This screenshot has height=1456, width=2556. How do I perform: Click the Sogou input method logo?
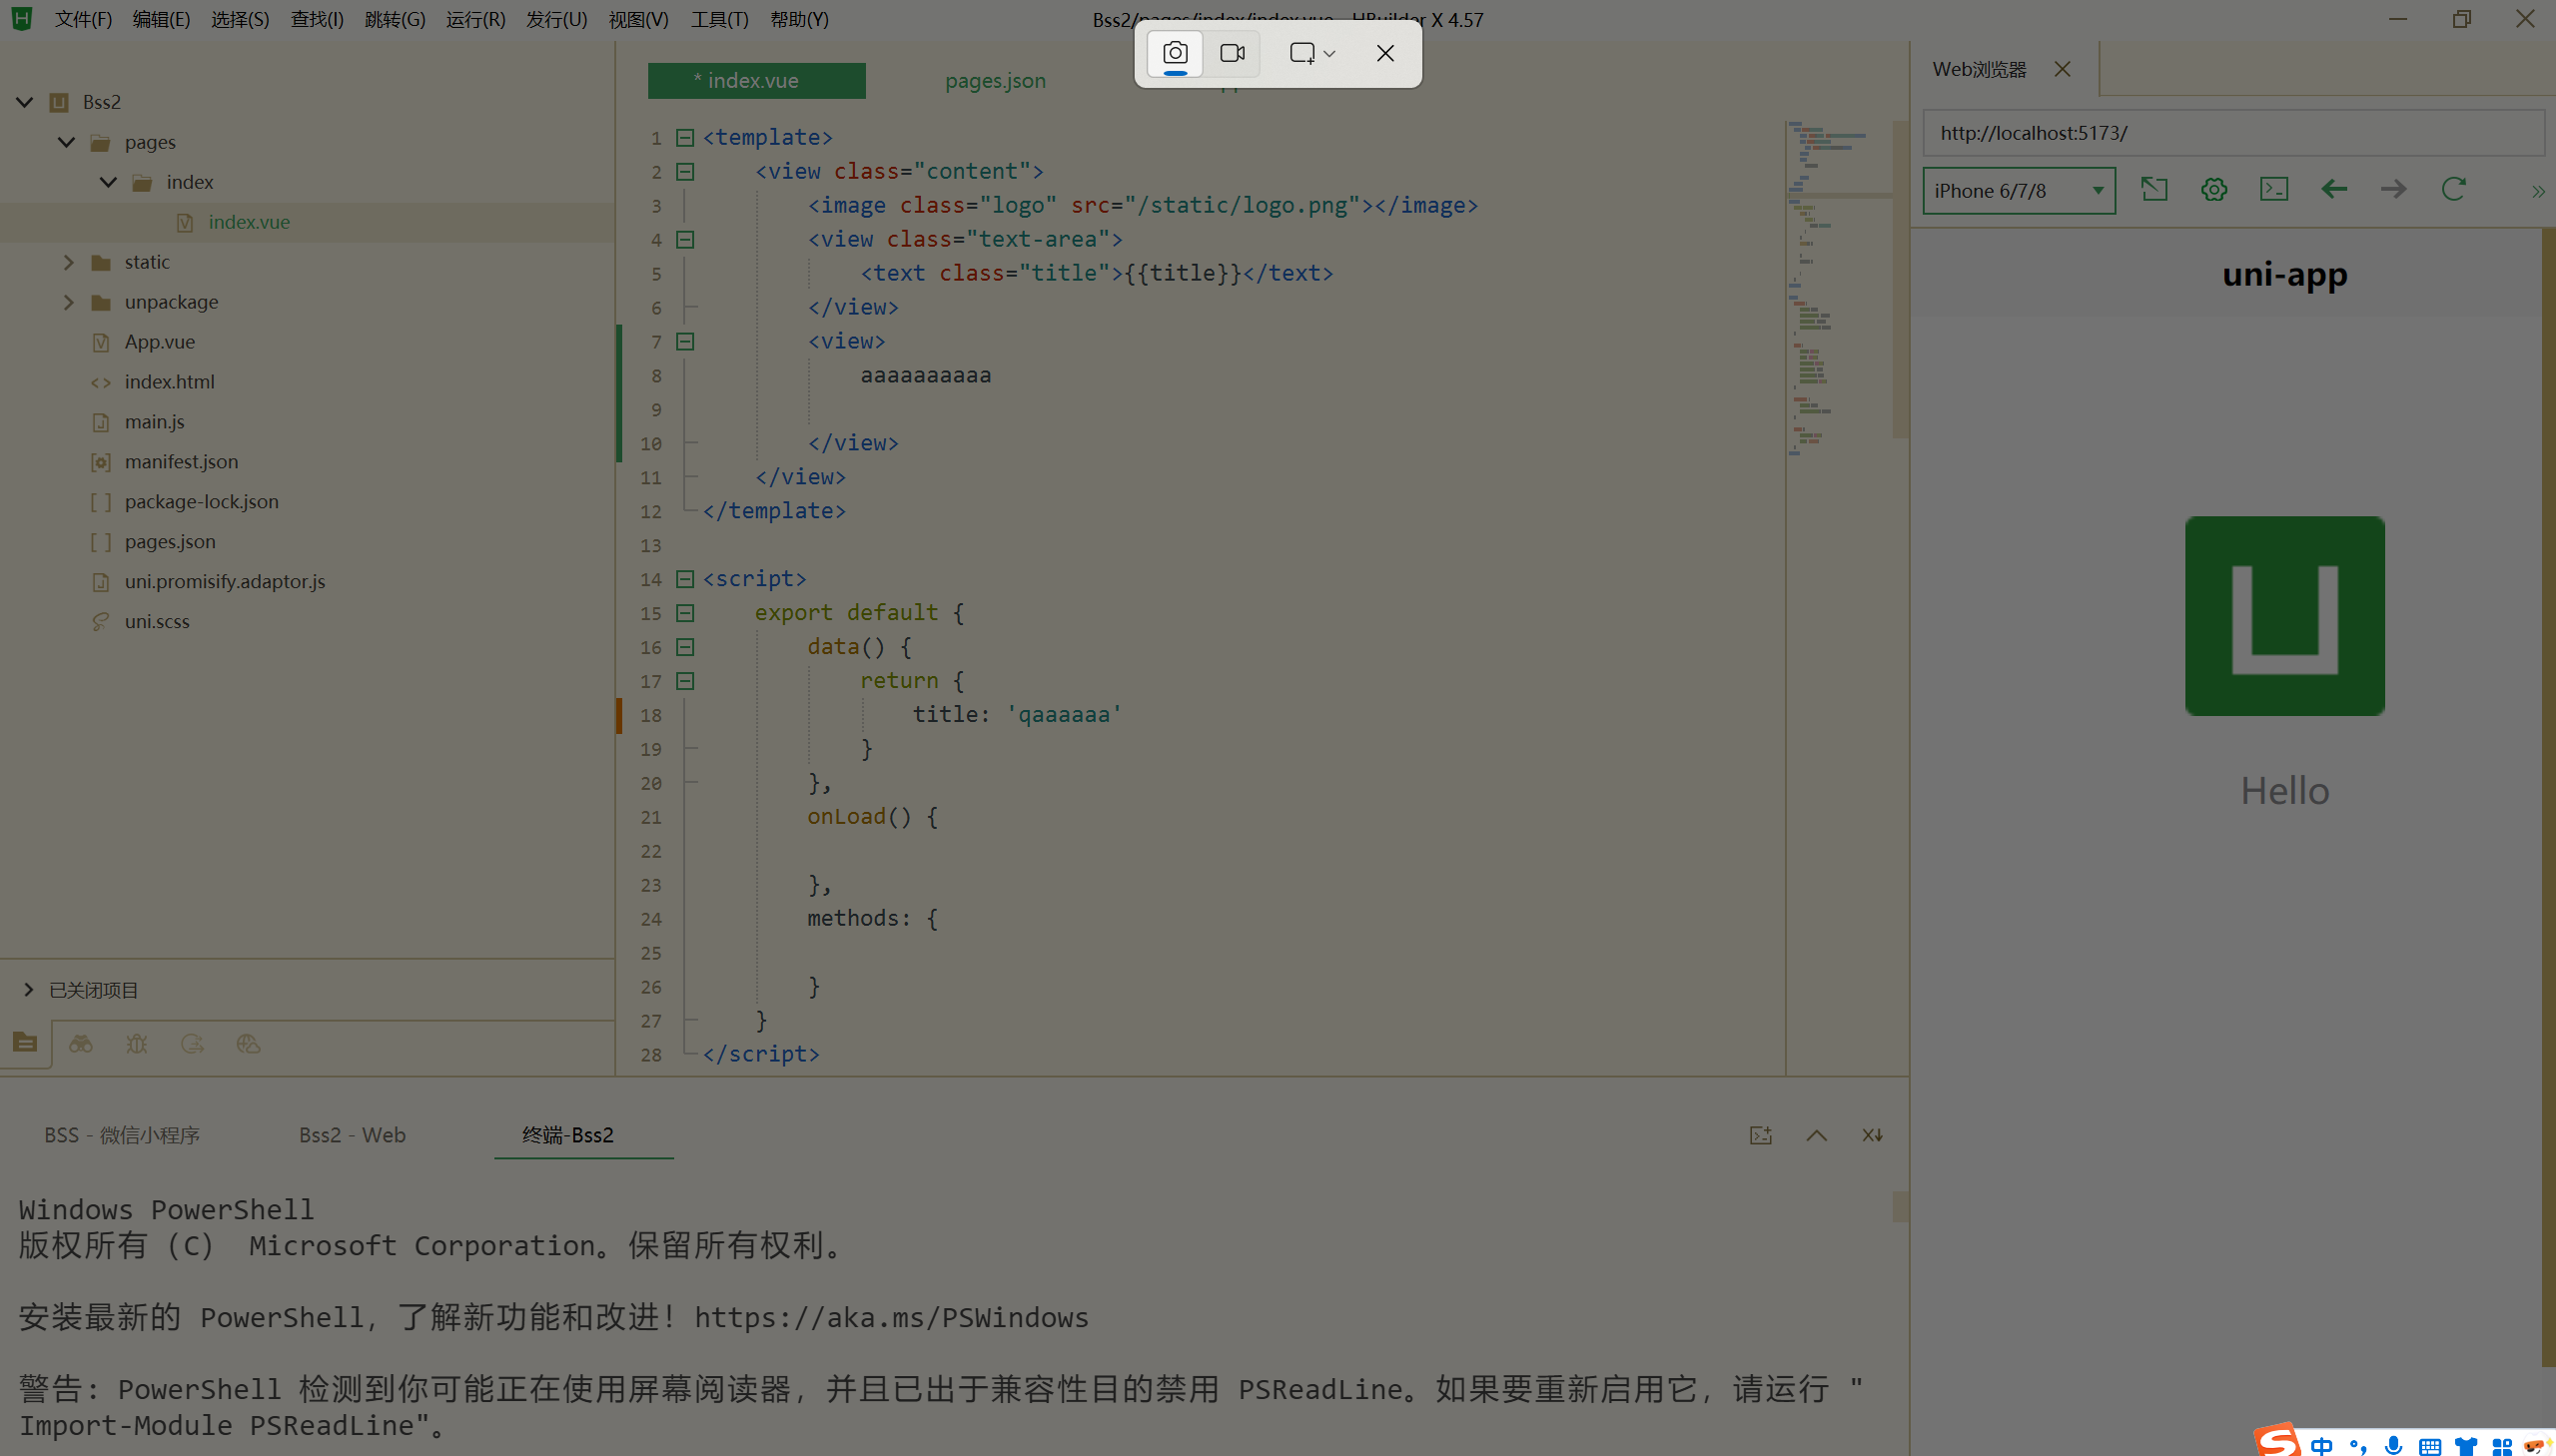[2277, 1441]
